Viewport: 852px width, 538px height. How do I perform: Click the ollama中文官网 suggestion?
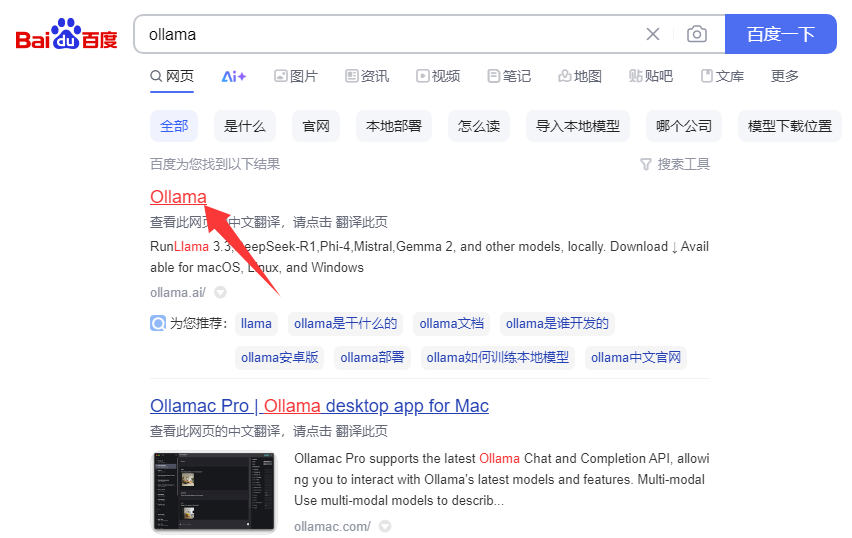pyautogui.click(x=636, y=358)
